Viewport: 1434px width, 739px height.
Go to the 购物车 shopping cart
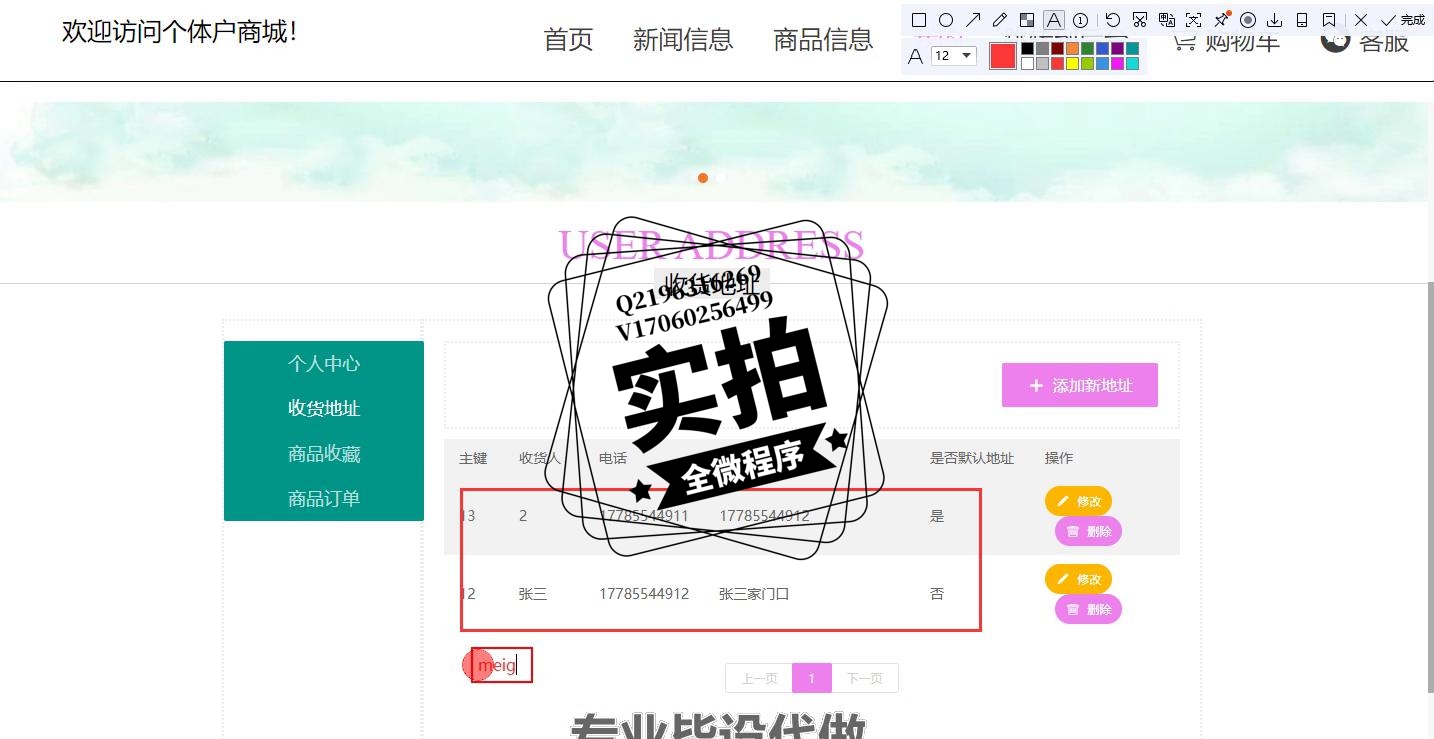[1226, 42]
